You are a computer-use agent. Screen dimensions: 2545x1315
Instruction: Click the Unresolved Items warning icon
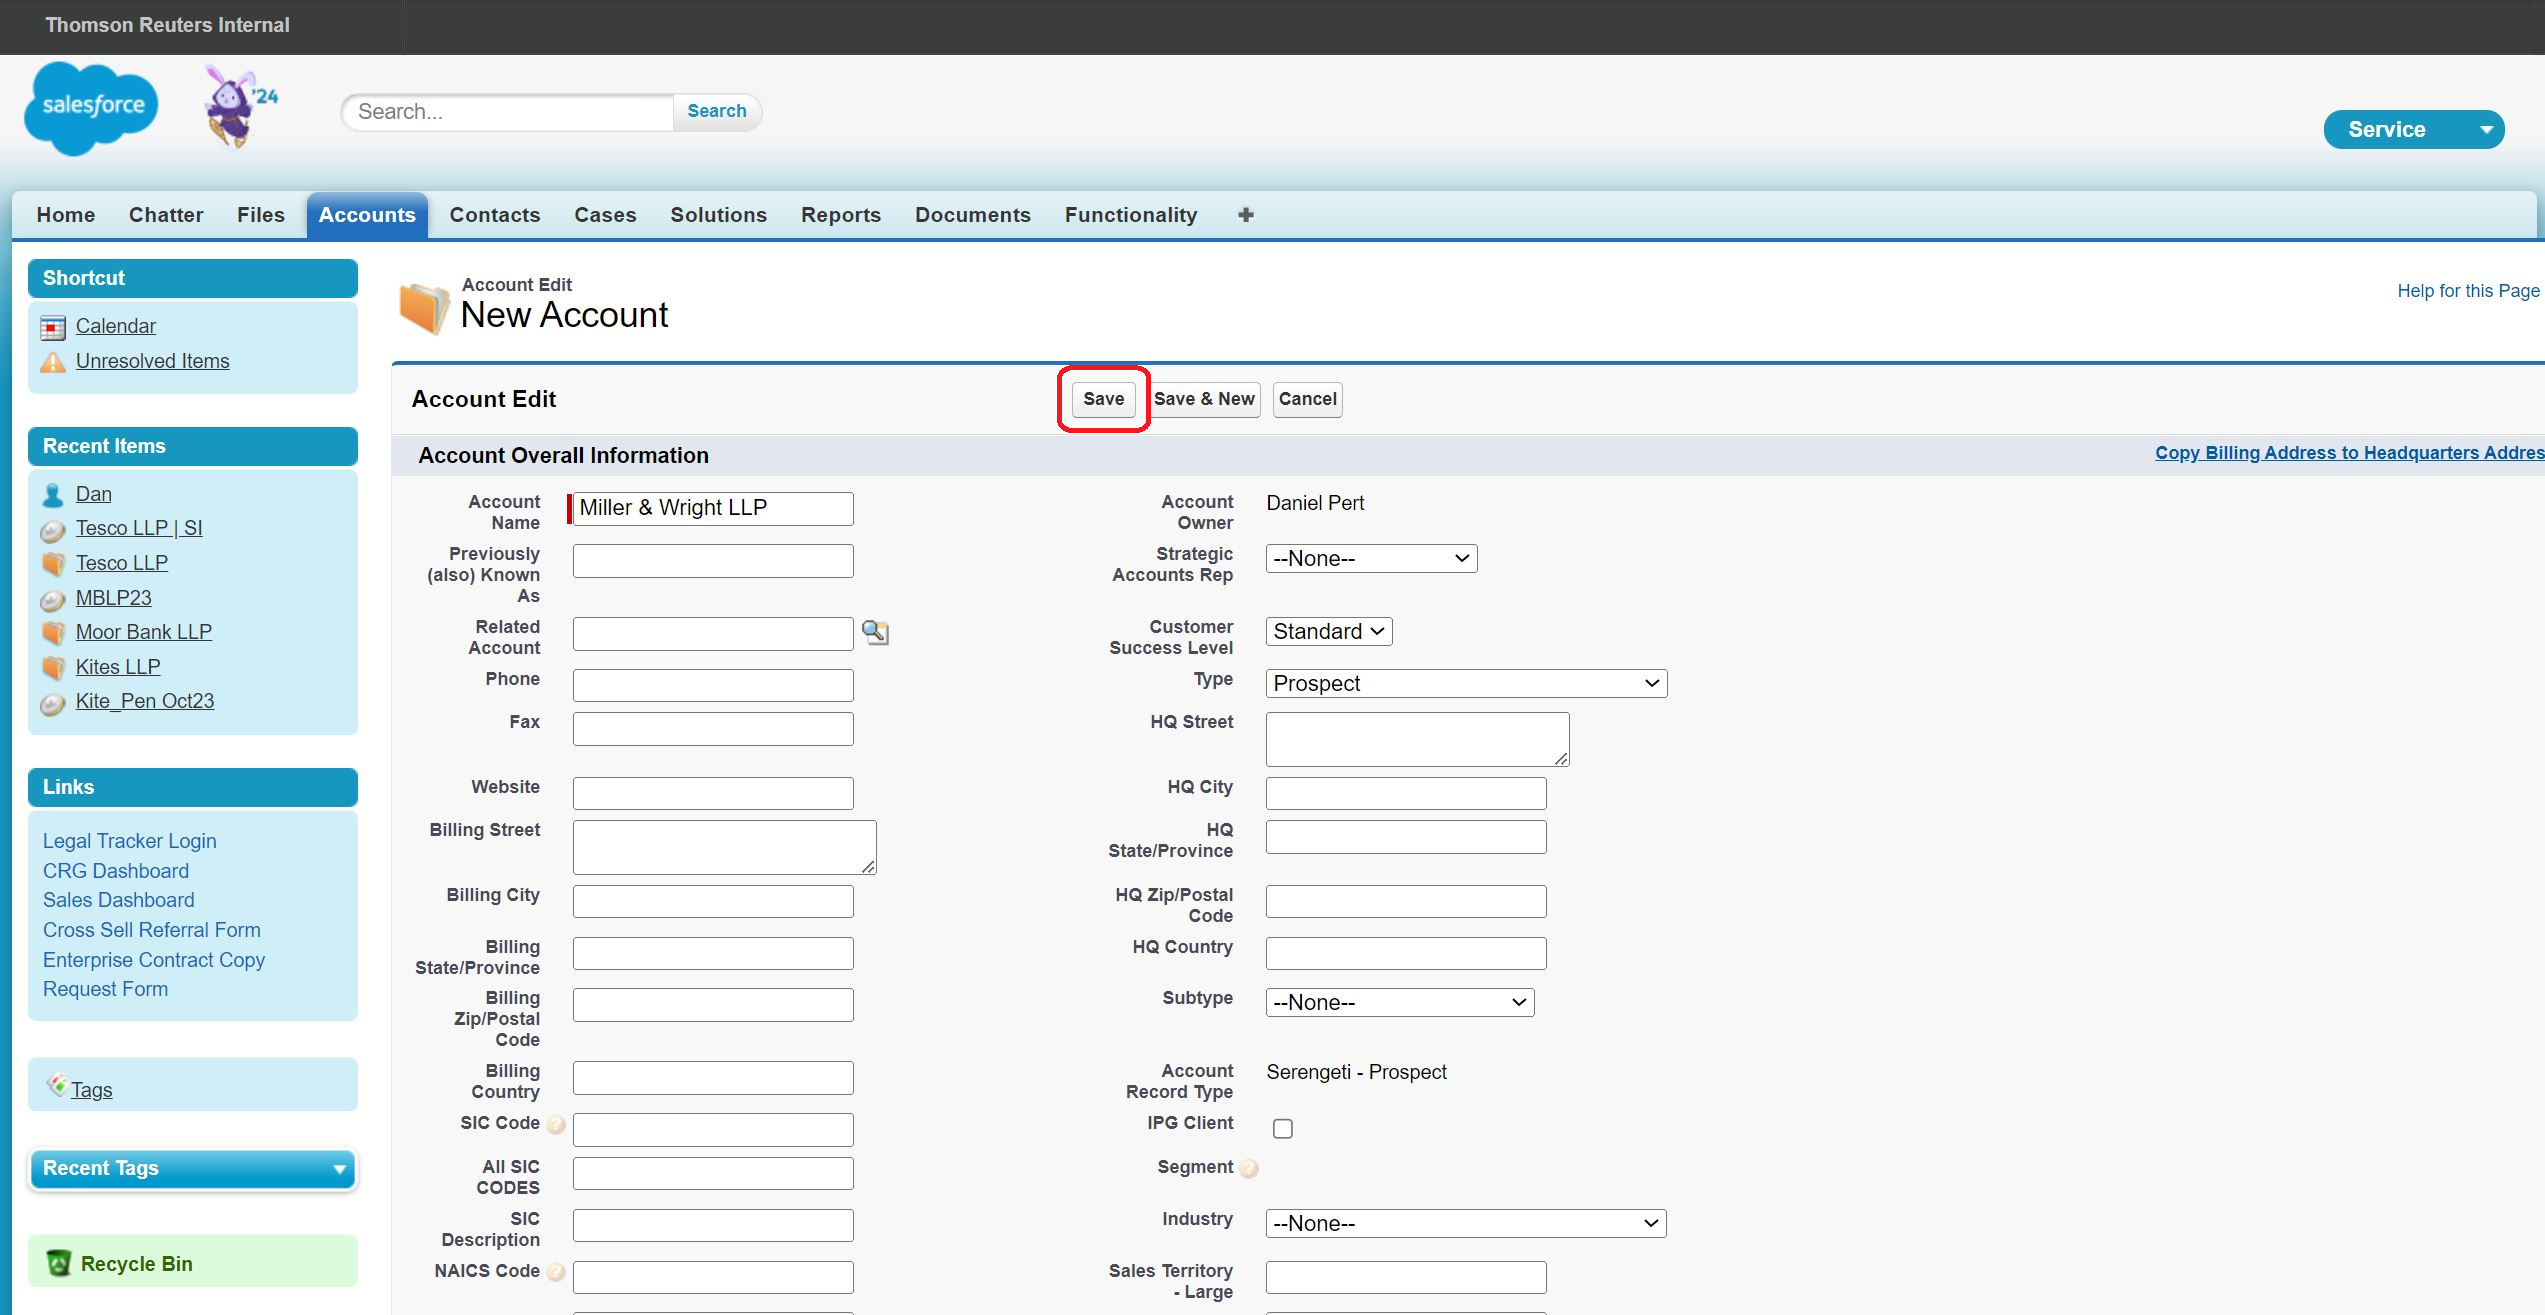(53, 362)
